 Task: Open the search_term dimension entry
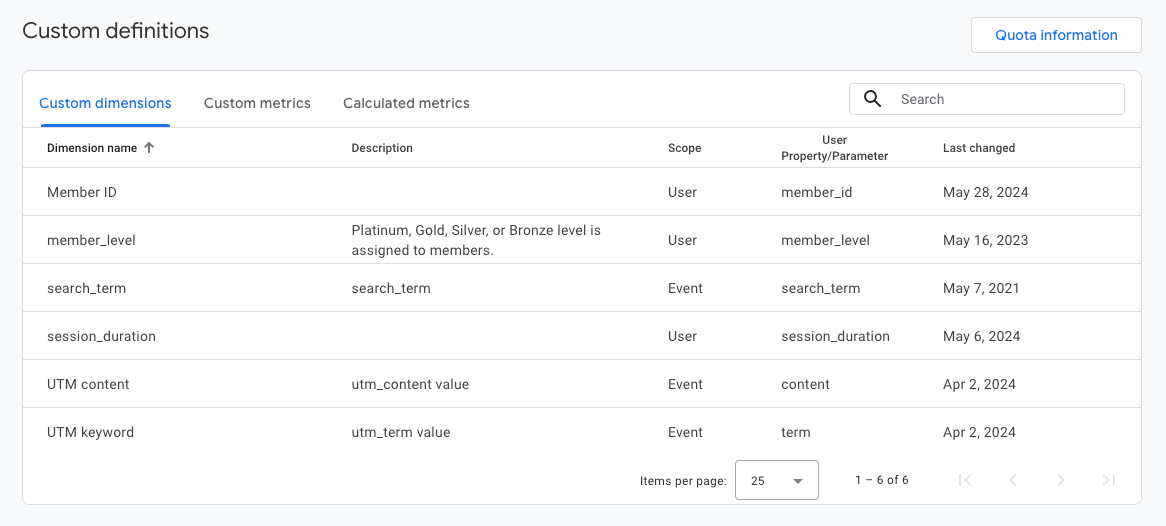86,288
